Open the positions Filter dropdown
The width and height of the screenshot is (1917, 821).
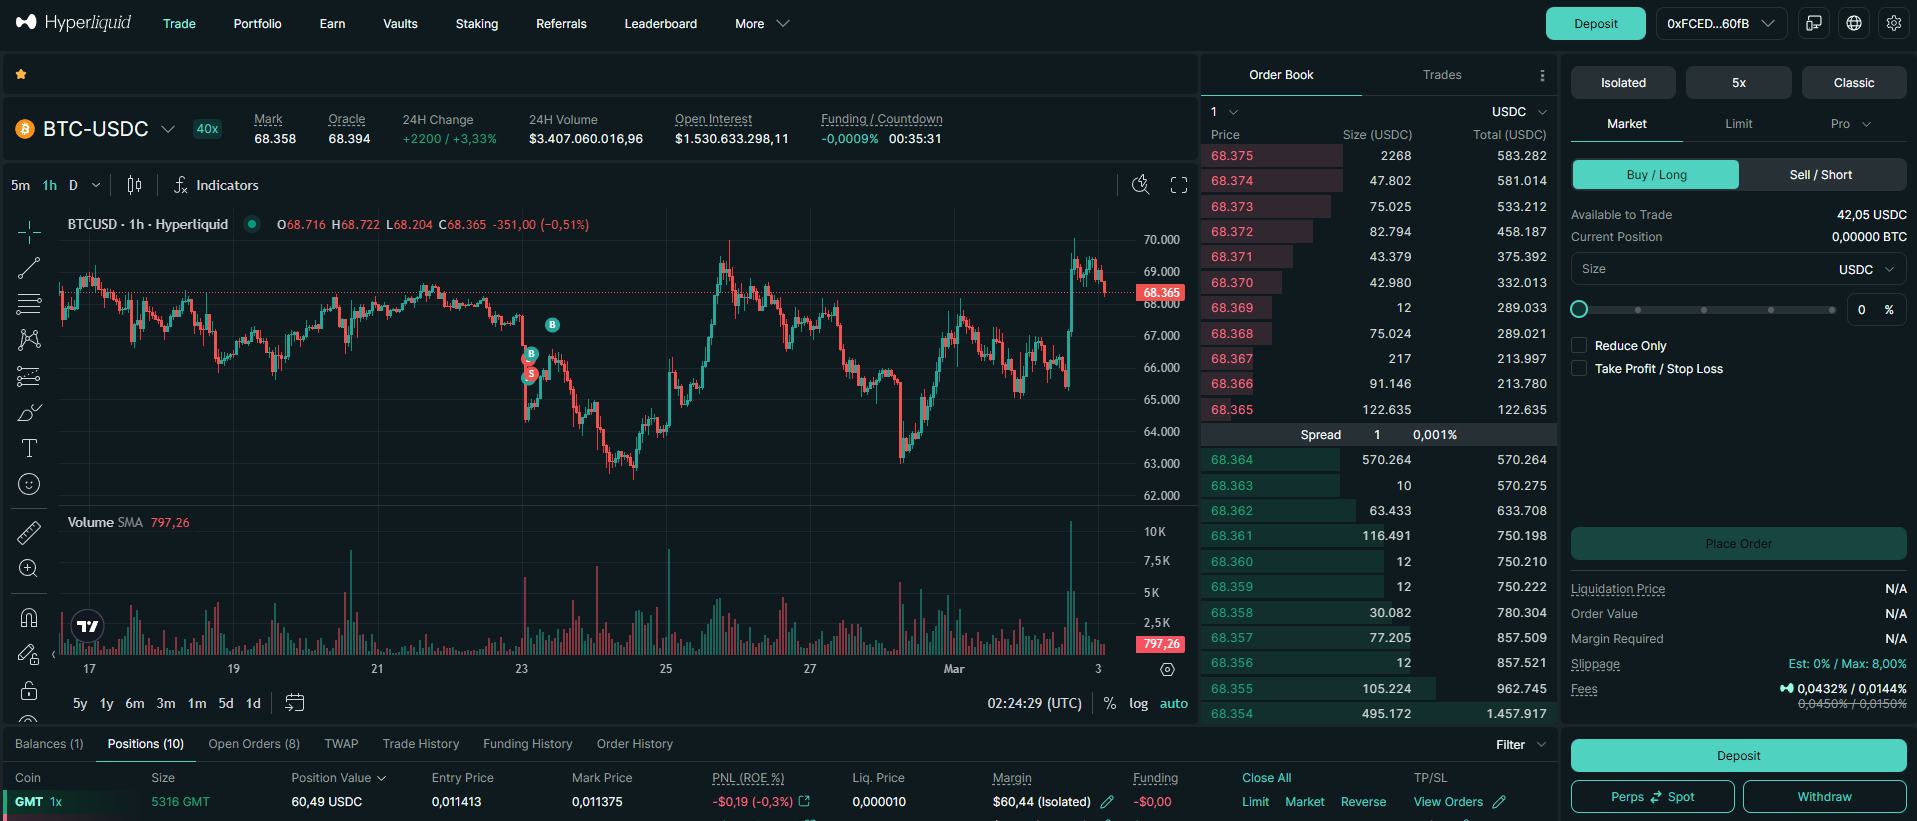click(x=1521, y=744)
